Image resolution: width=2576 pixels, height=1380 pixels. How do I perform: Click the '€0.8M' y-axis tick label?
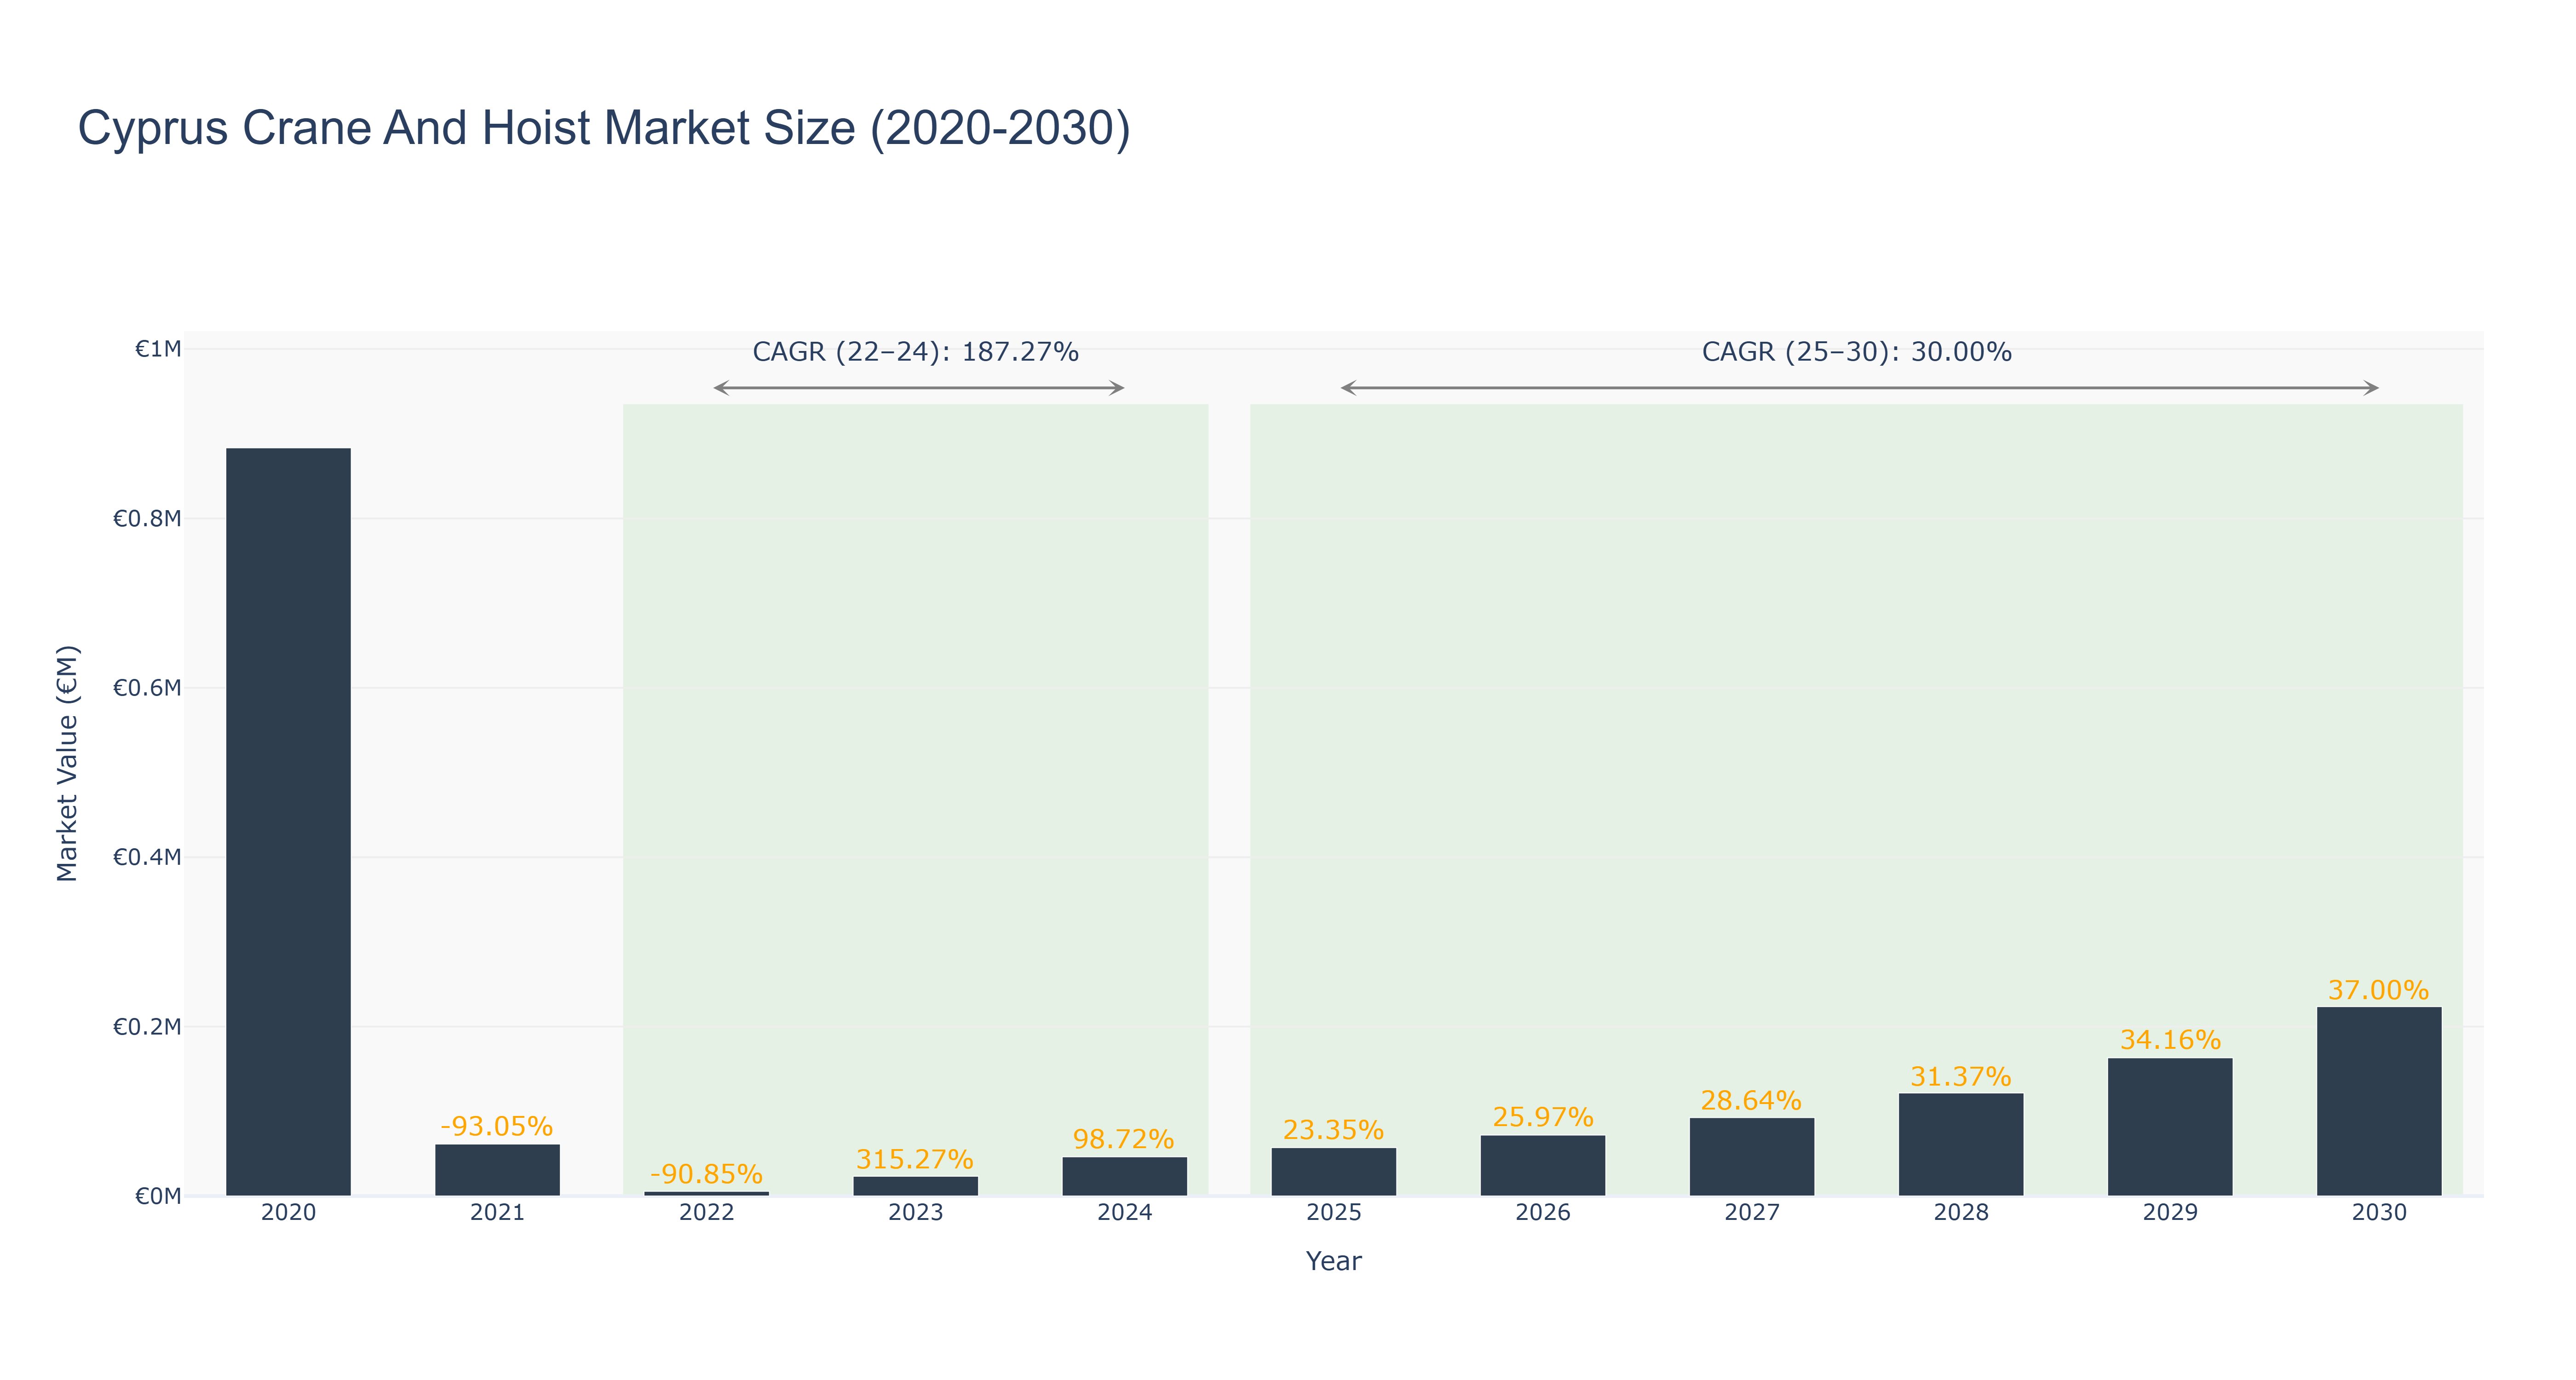147,518
